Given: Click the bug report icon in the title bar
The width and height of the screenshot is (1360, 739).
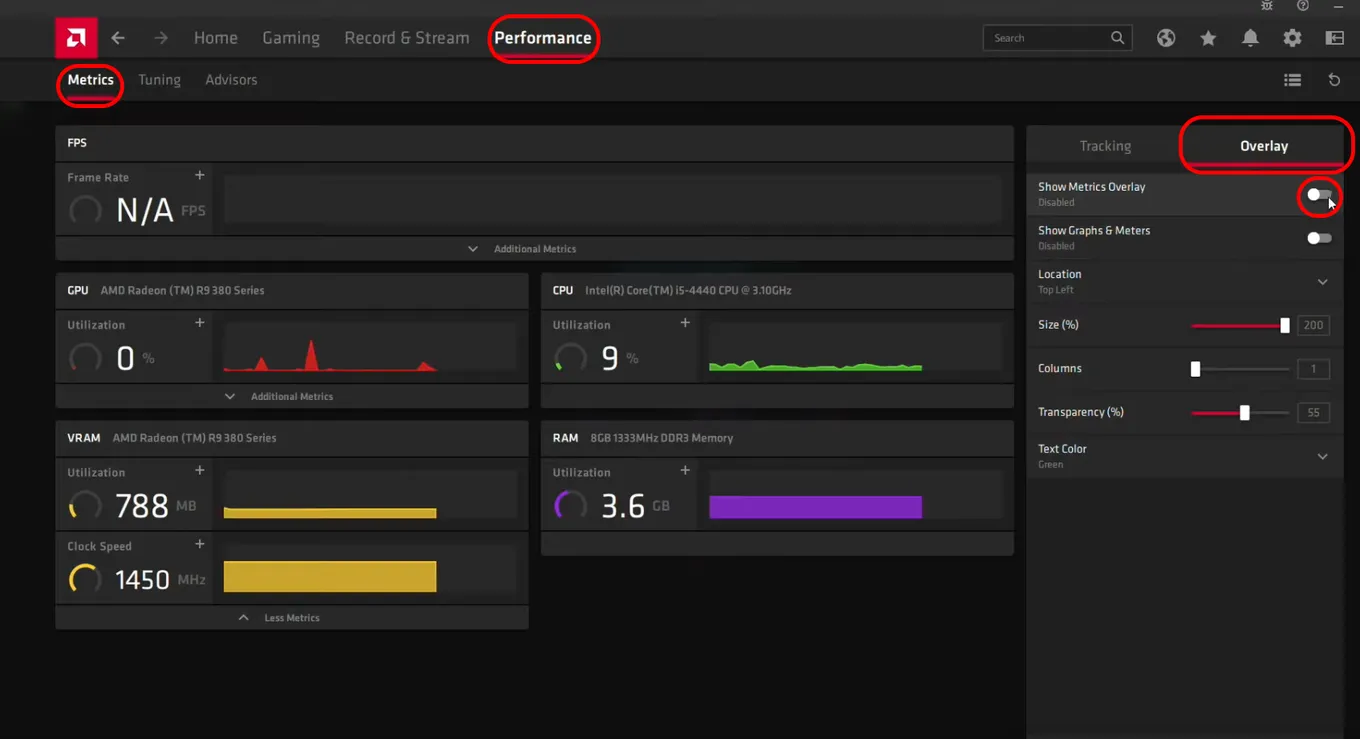Looking at the screenshot, I should pos(1267,6).
